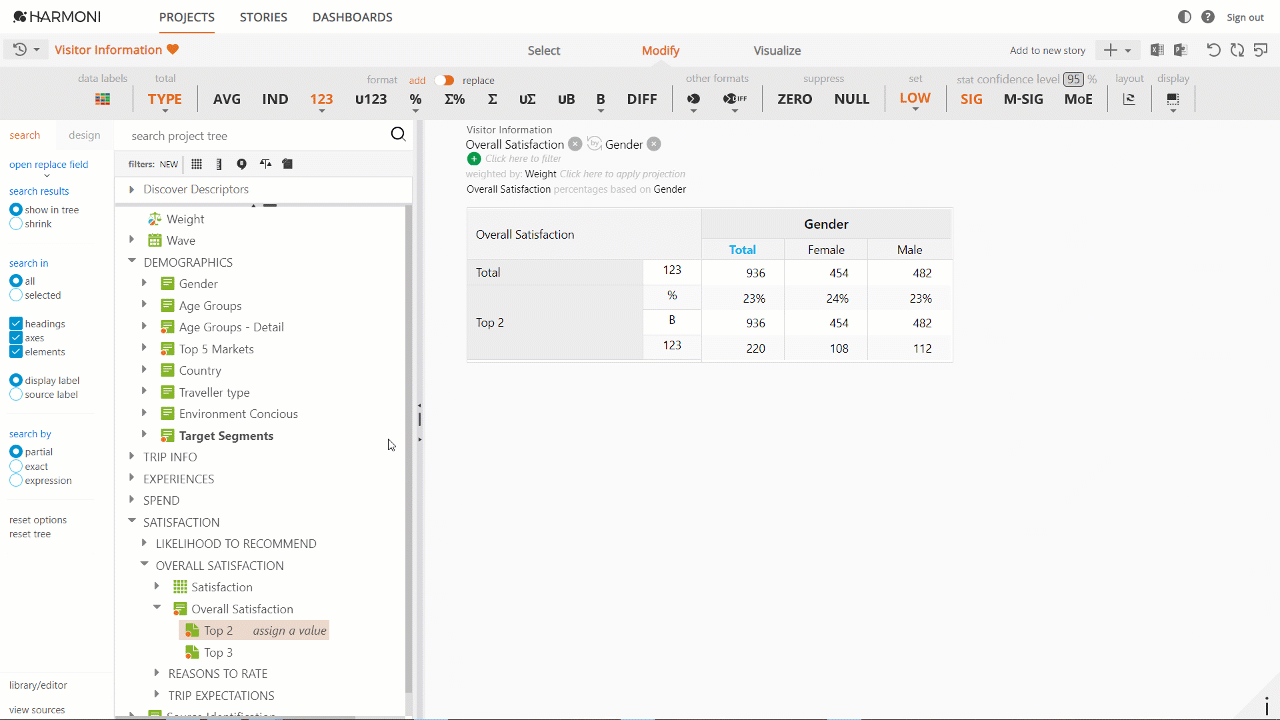
Task: Select 'exact' search by option
Action: pos(16,466)
